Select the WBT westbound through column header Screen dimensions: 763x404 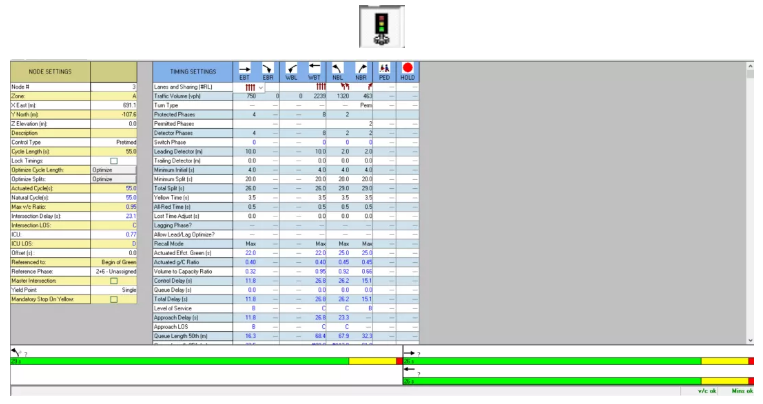314,72
